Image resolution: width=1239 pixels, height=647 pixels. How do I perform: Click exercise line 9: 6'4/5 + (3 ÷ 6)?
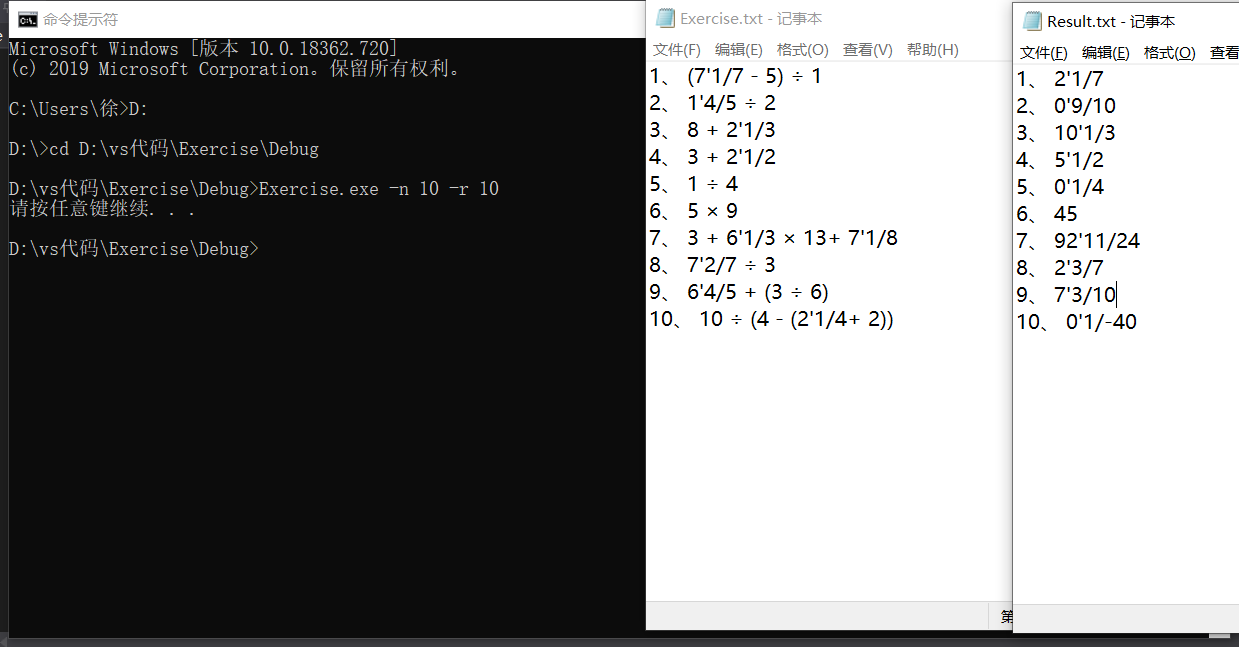(739, 292)
